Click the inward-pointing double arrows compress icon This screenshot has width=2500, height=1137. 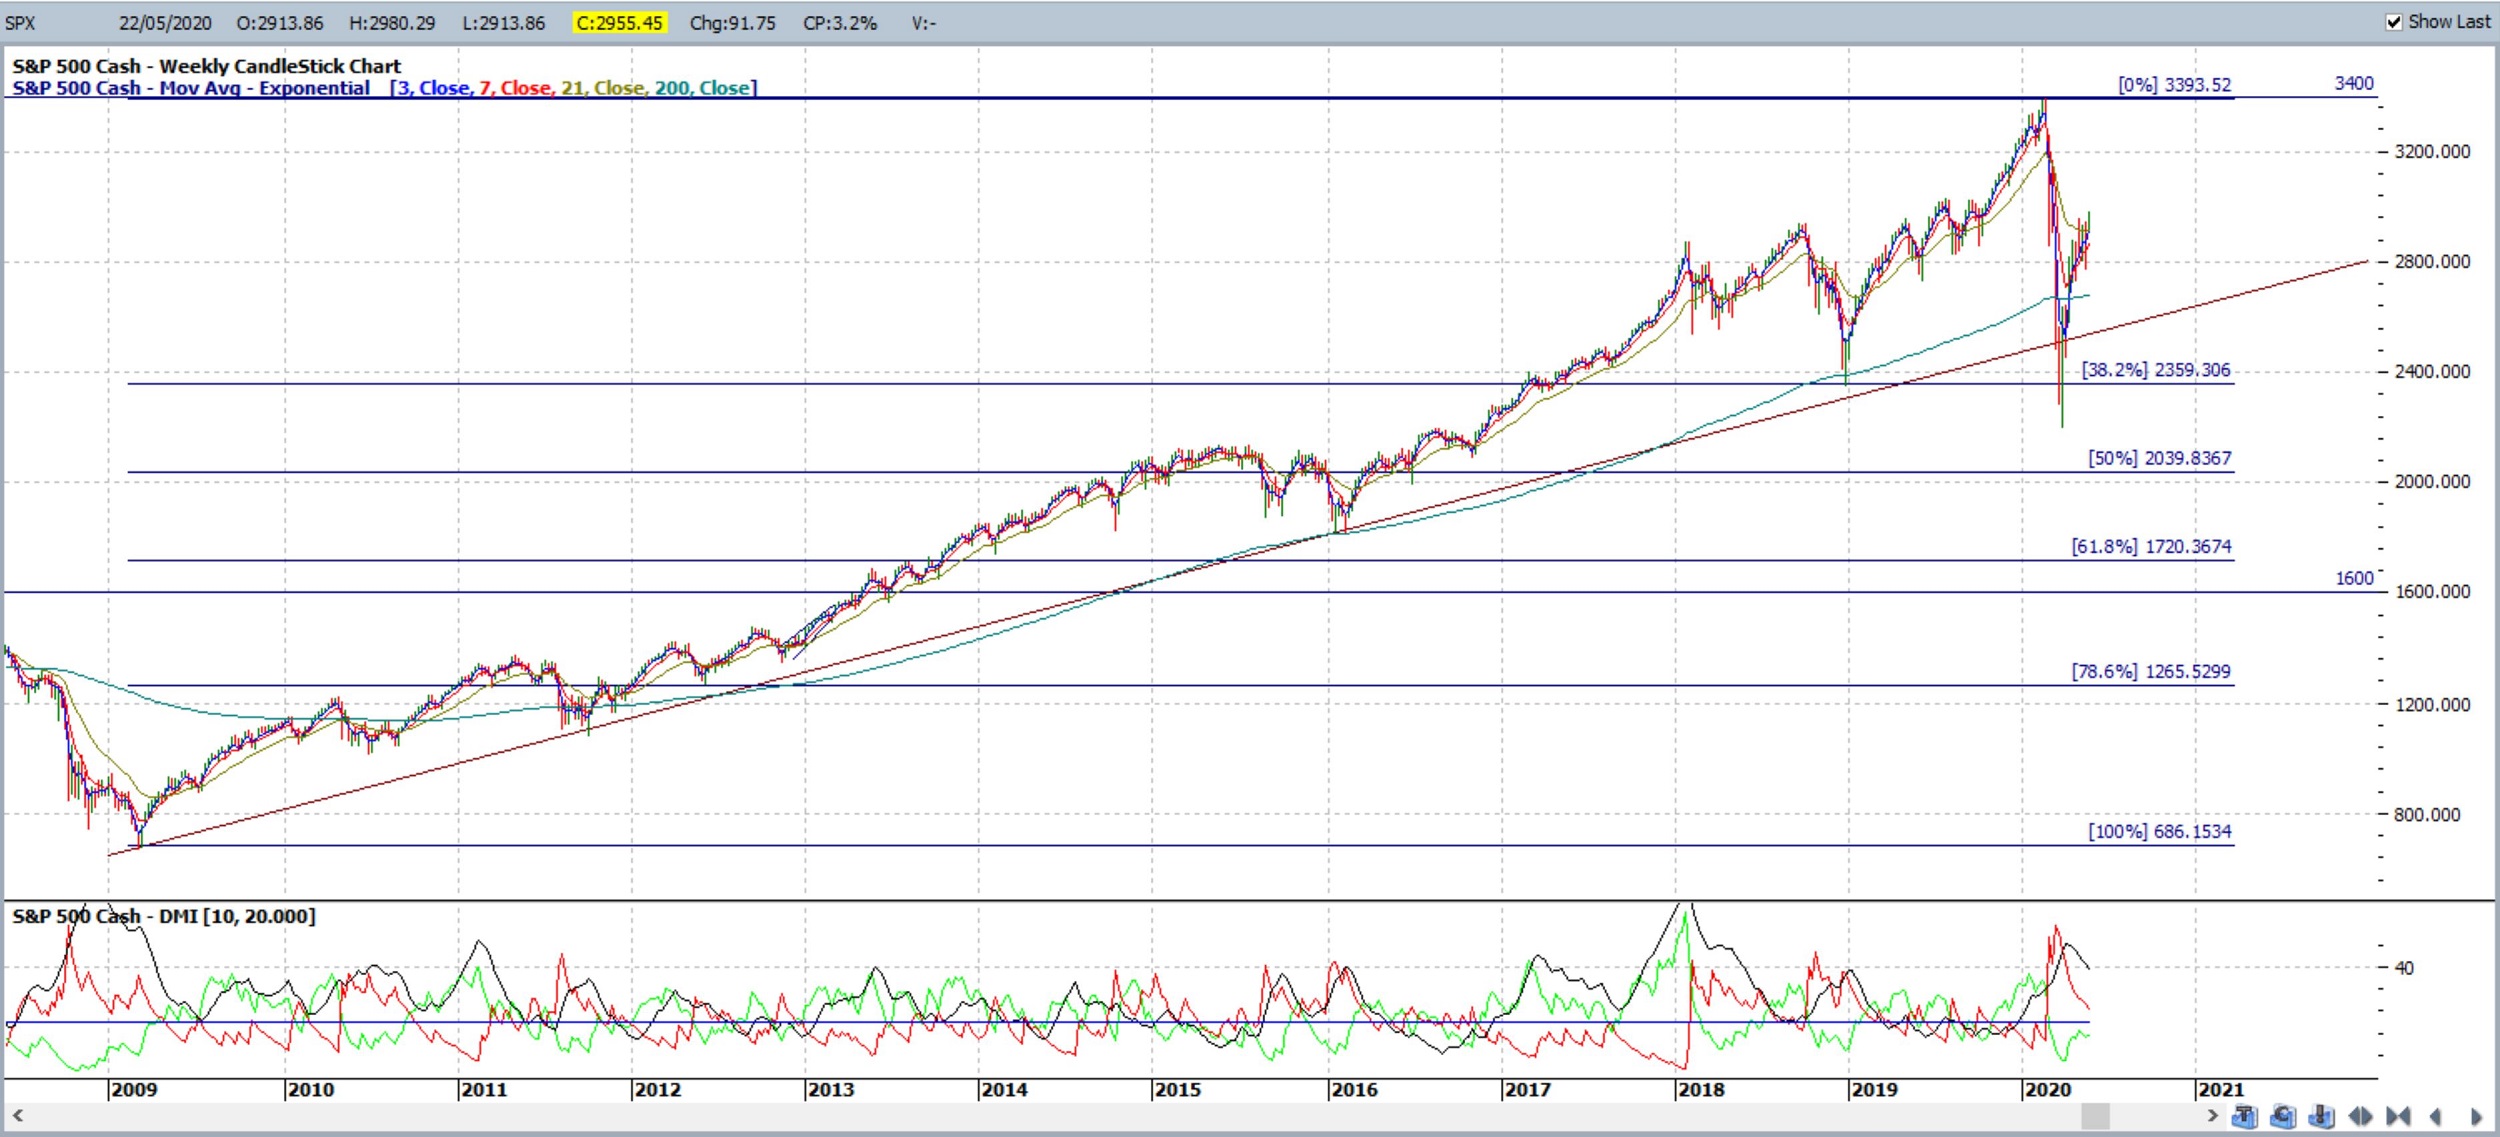coord(2398,1116)
